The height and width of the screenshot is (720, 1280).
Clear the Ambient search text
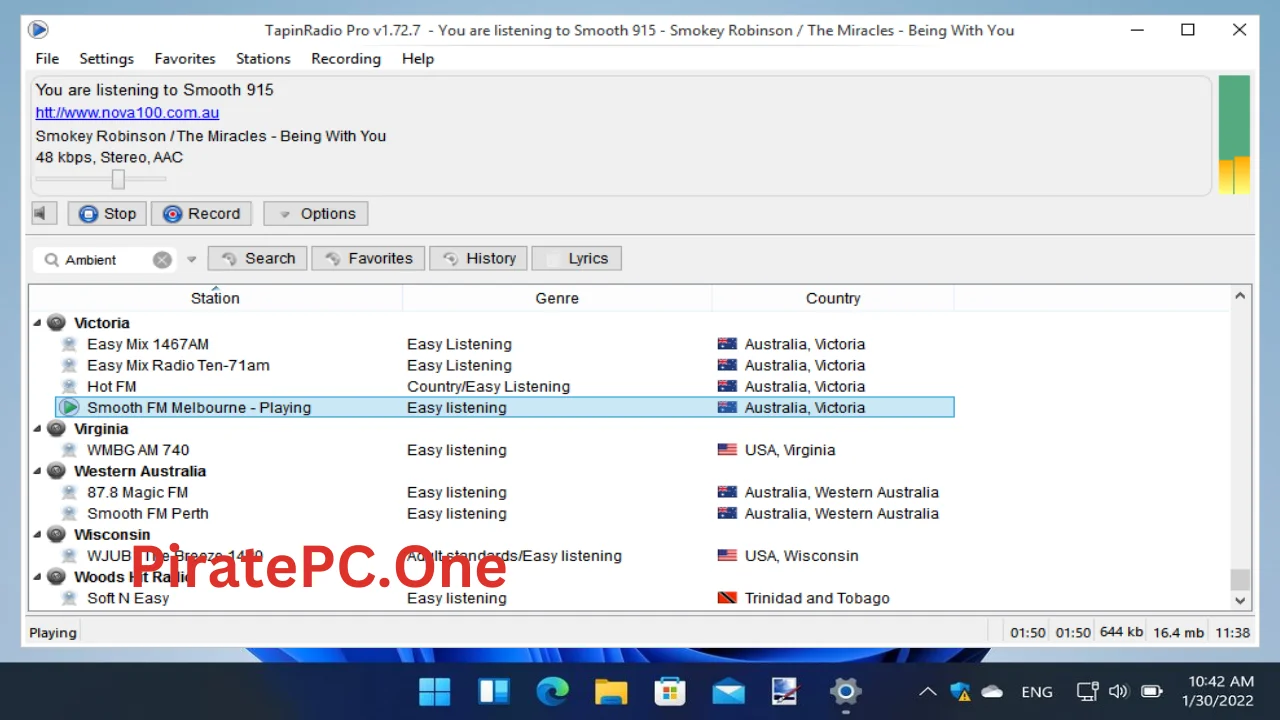click(x=162, y=260)
